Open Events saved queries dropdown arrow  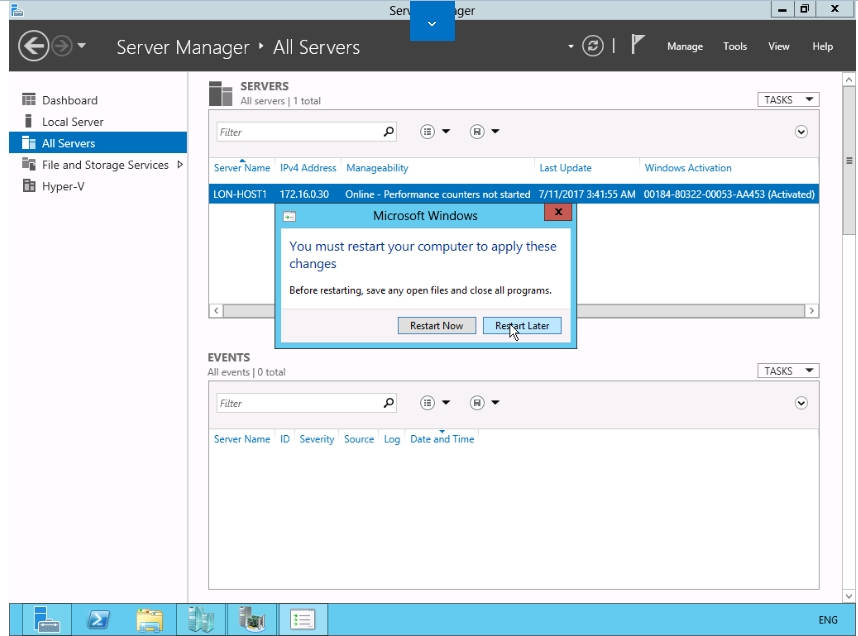click(495, 403)
